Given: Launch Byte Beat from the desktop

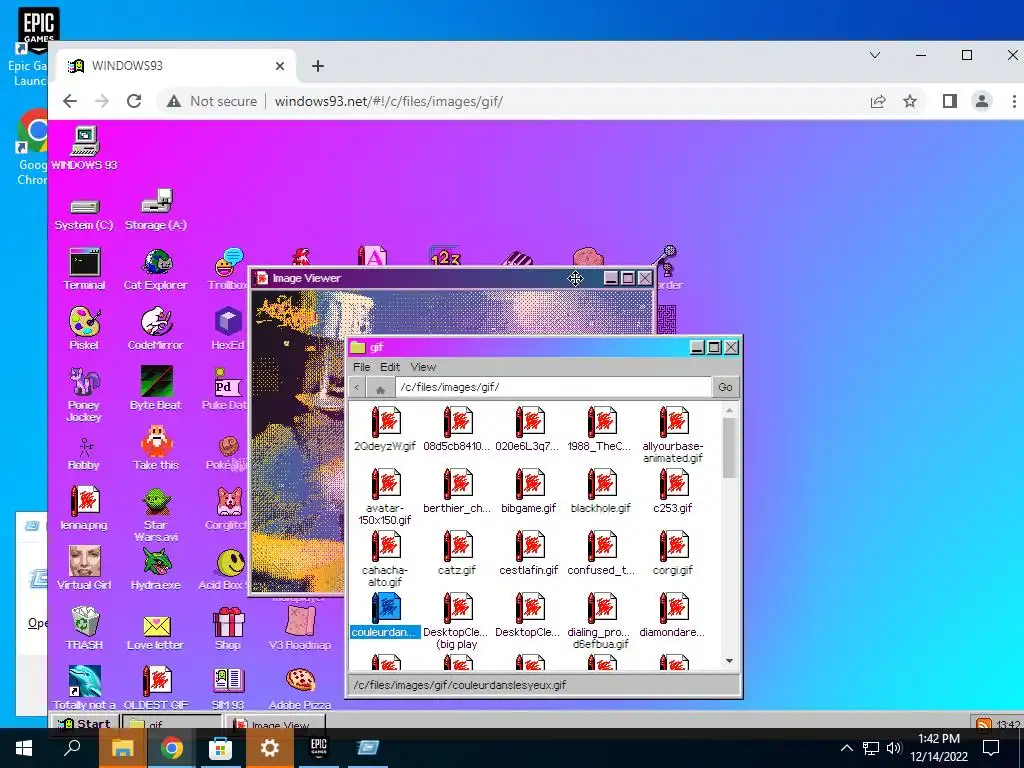Looking at the screenshot, I should (x=156, y=382).
